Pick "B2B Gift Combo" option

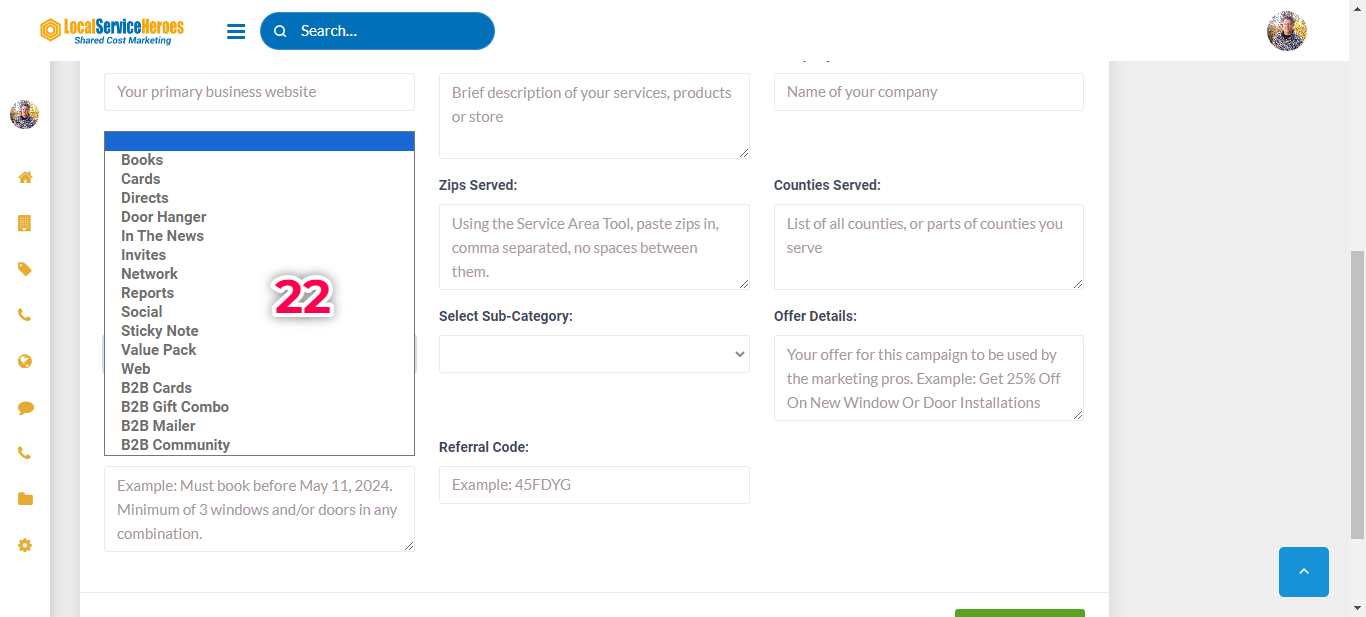tap(175, 407)
